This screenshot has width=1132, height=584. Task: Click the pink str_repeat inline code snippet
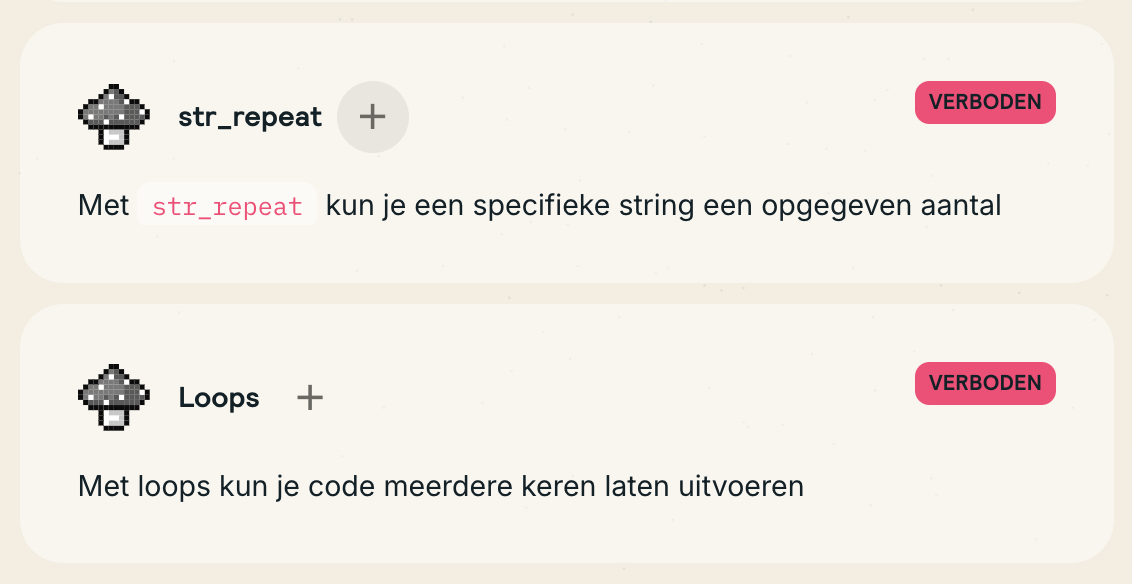(227, 206)
